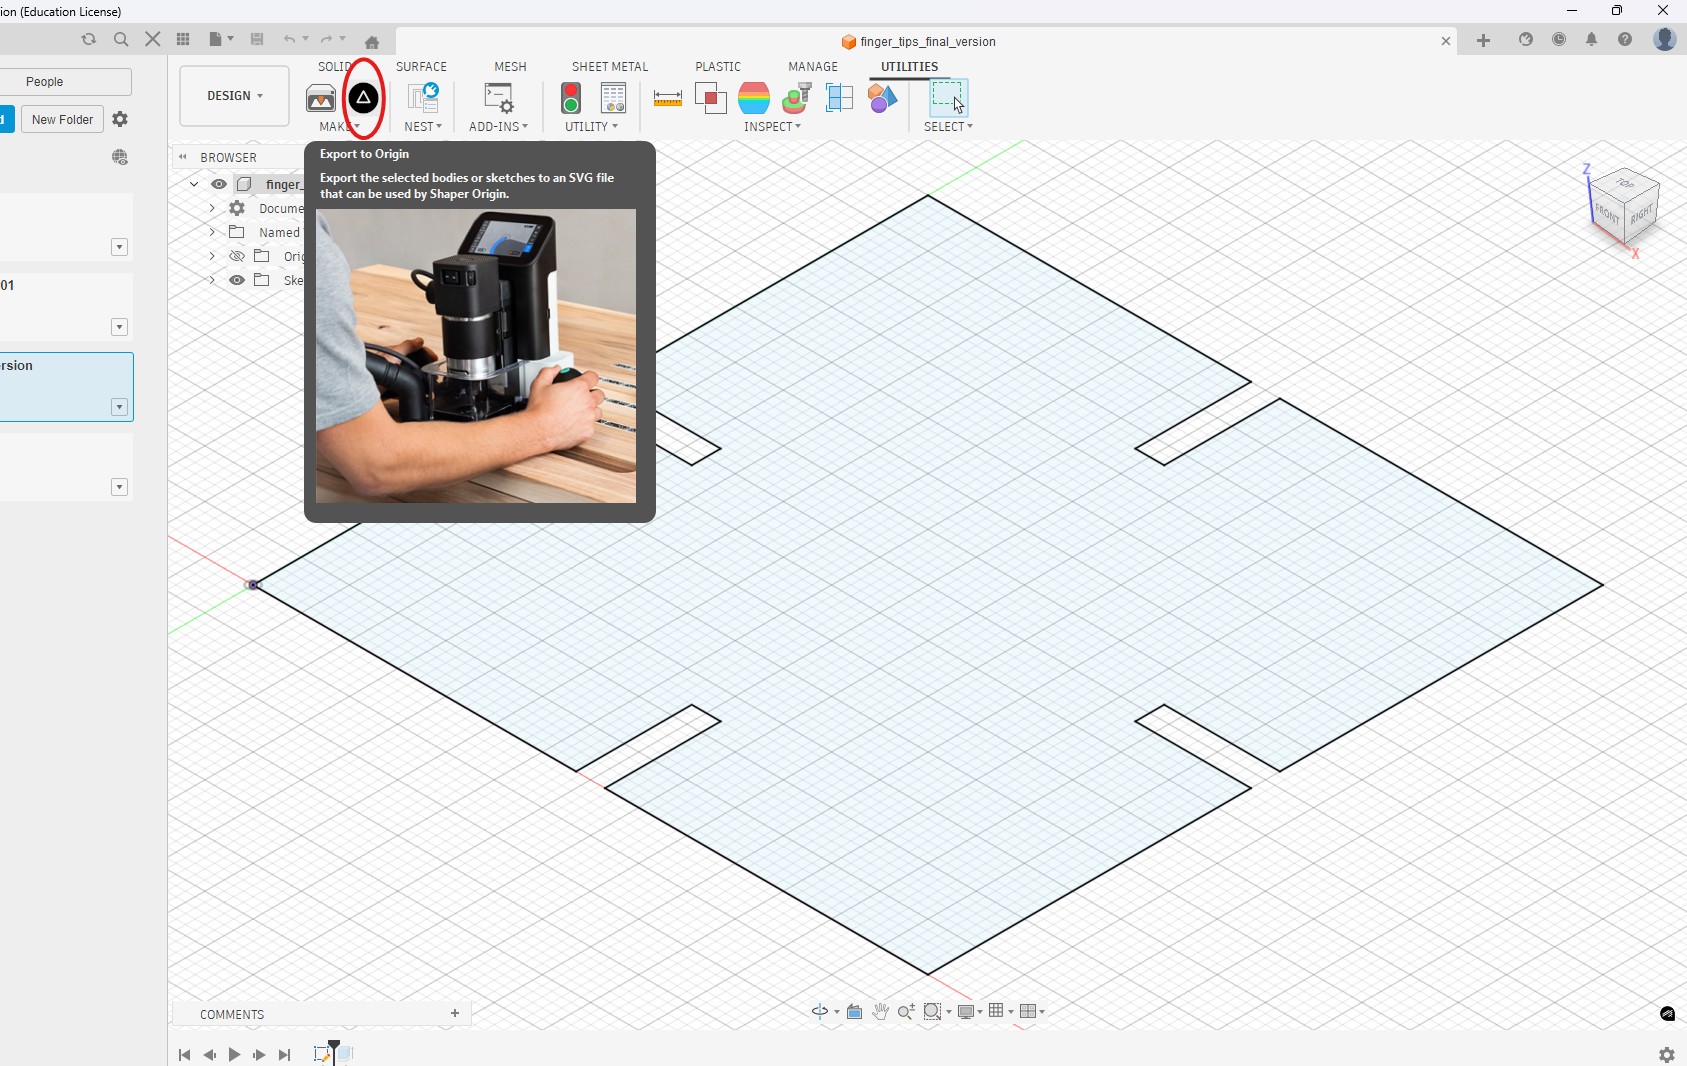Switch to the MANAGE tab
This screenshot has height=1066, width=1687.
point(813,67)
